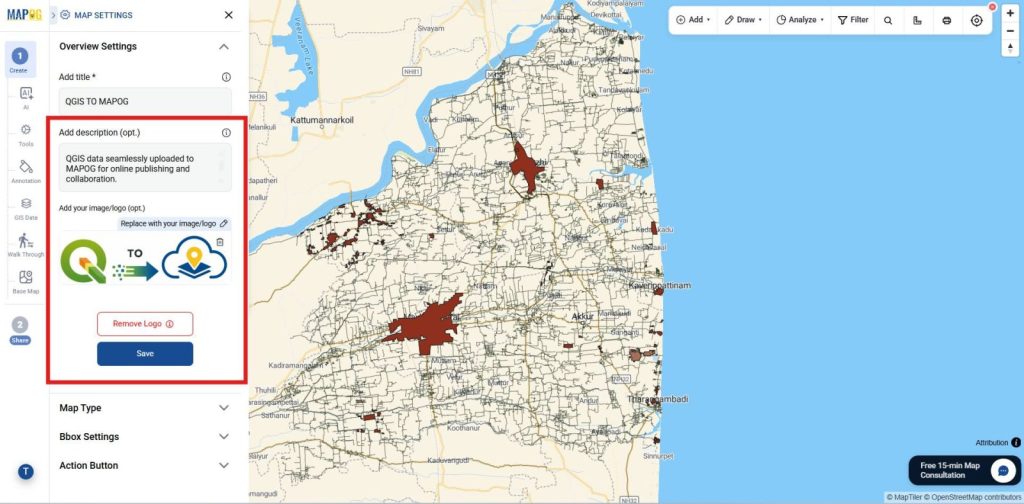This screenshot has width=1024, height=504.
Task: Click the print map icon
Action: point(947,20)
